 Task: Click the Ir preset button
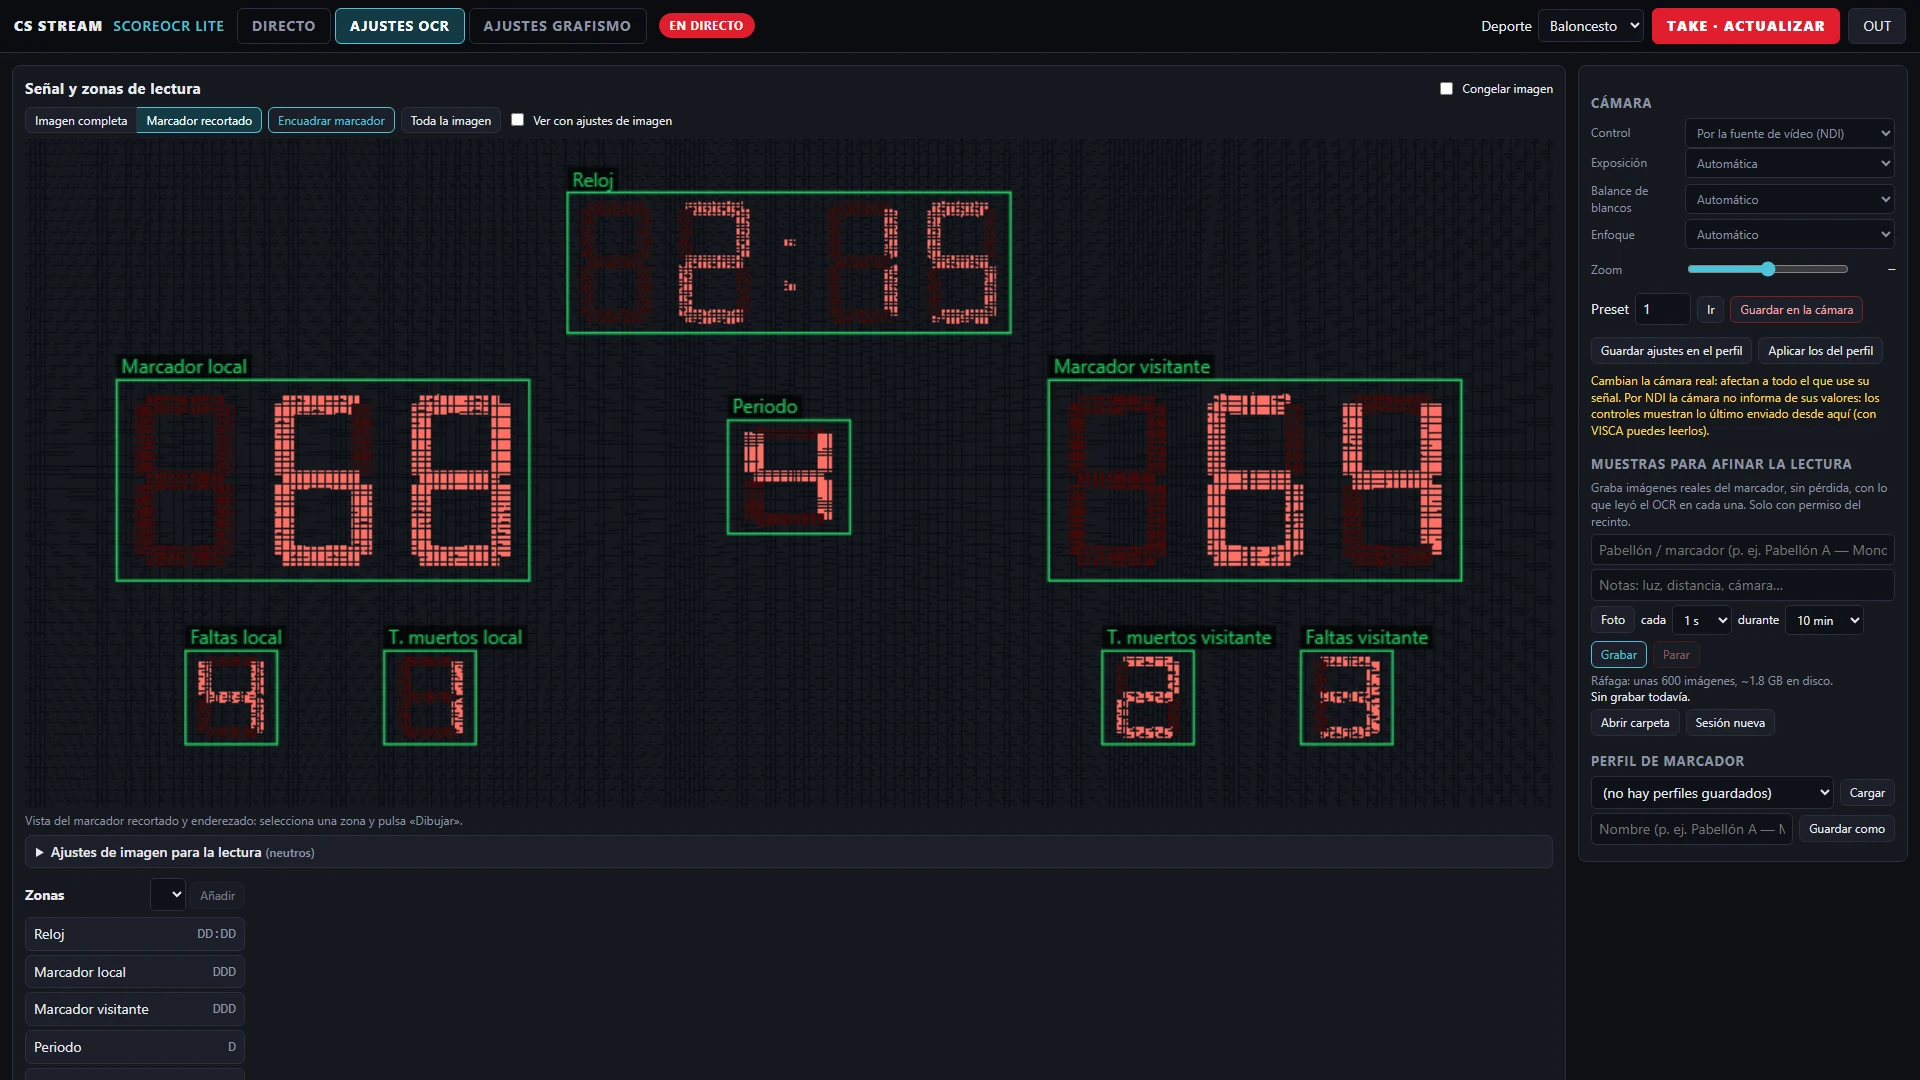(1710, 309)
